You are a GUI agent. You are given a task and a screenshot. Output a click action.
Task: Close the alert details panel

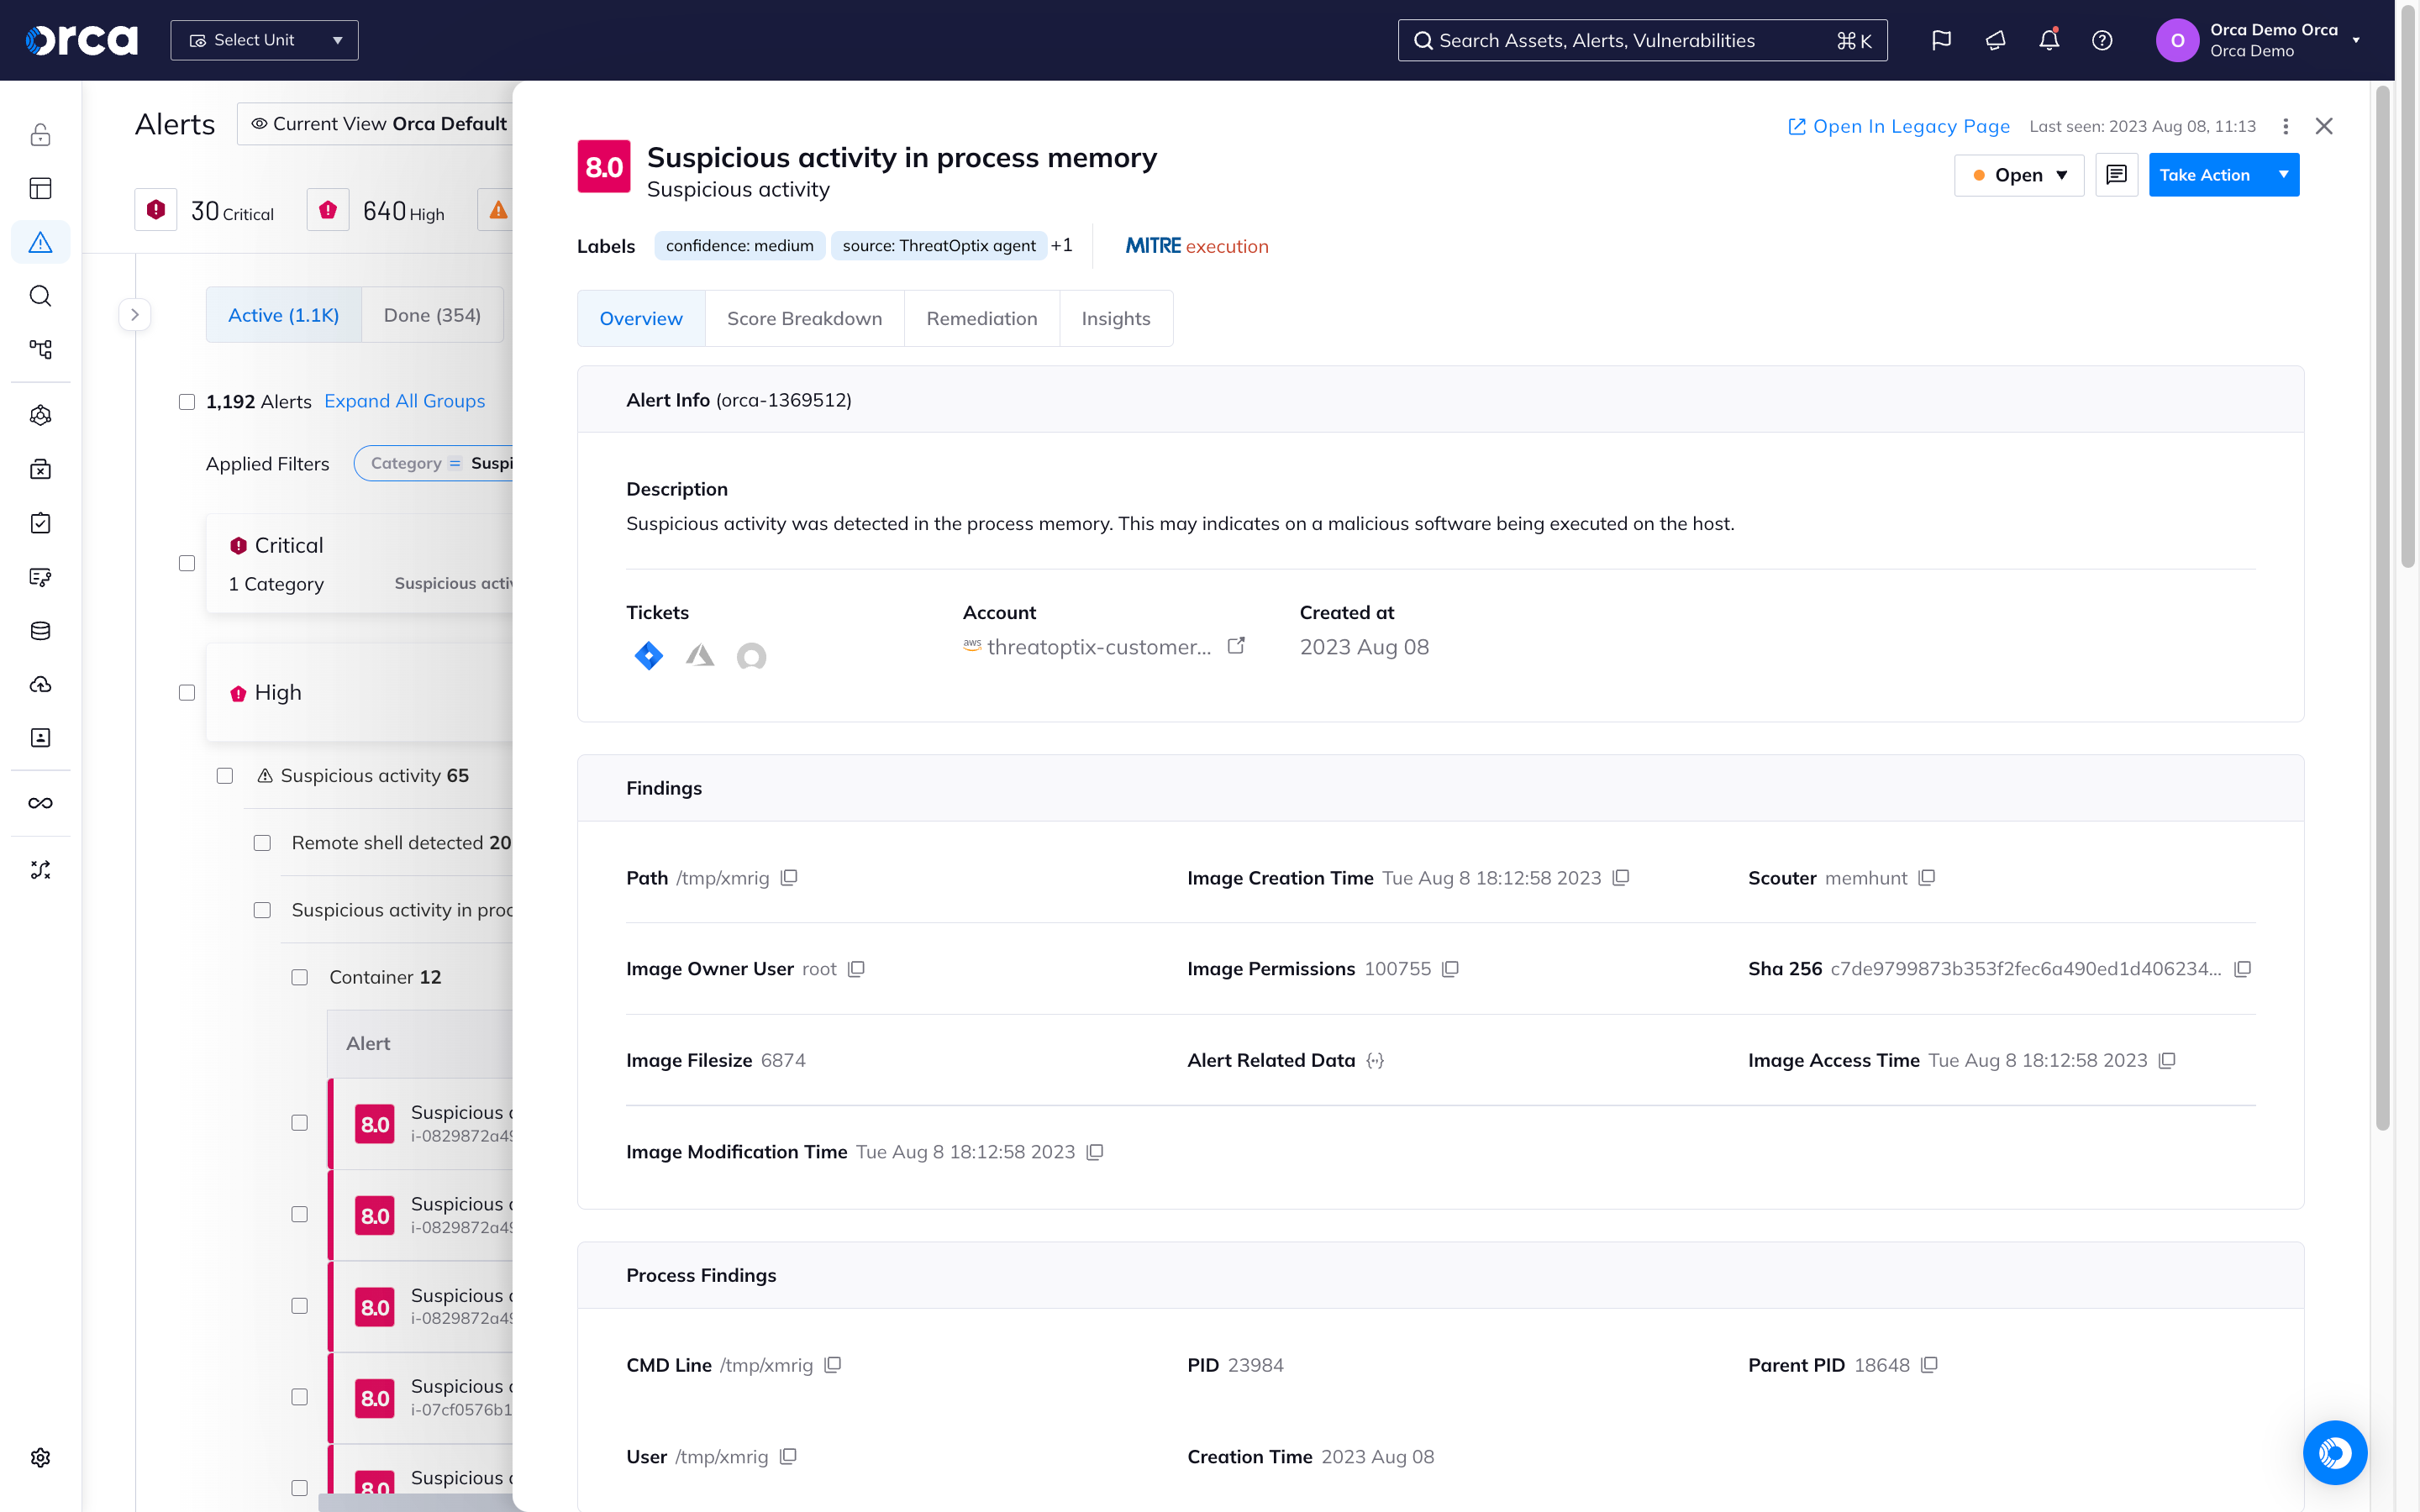[2324, 126]
